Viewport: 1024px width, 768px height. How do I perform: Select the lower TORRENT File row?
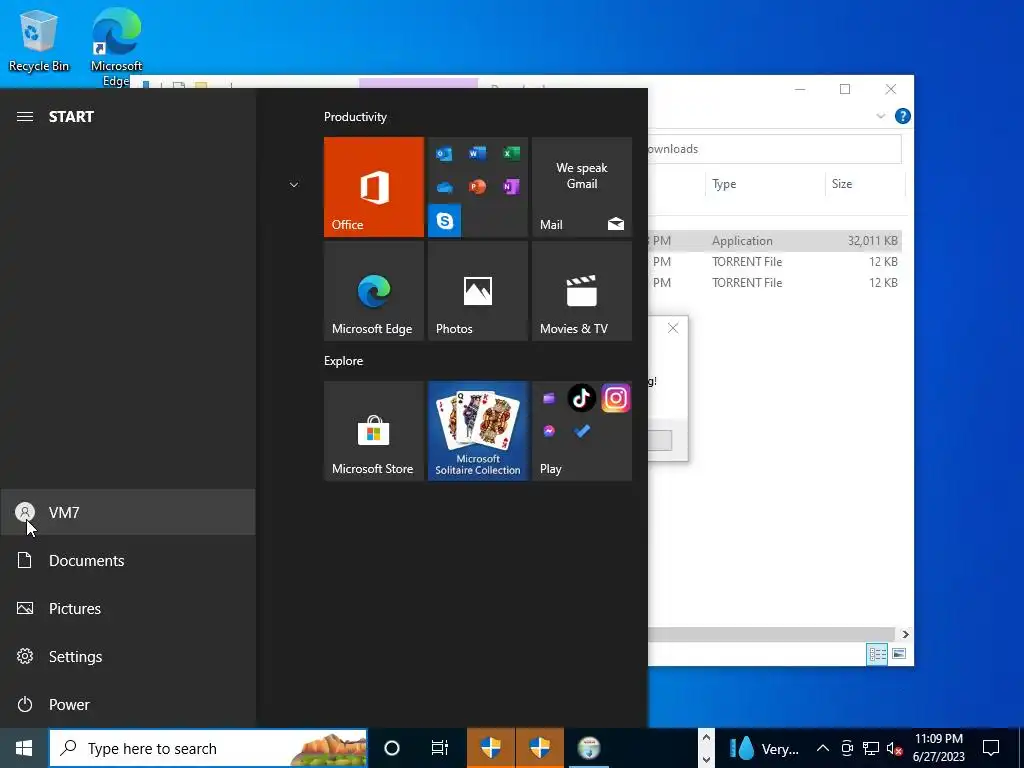[x=775, y=283]
